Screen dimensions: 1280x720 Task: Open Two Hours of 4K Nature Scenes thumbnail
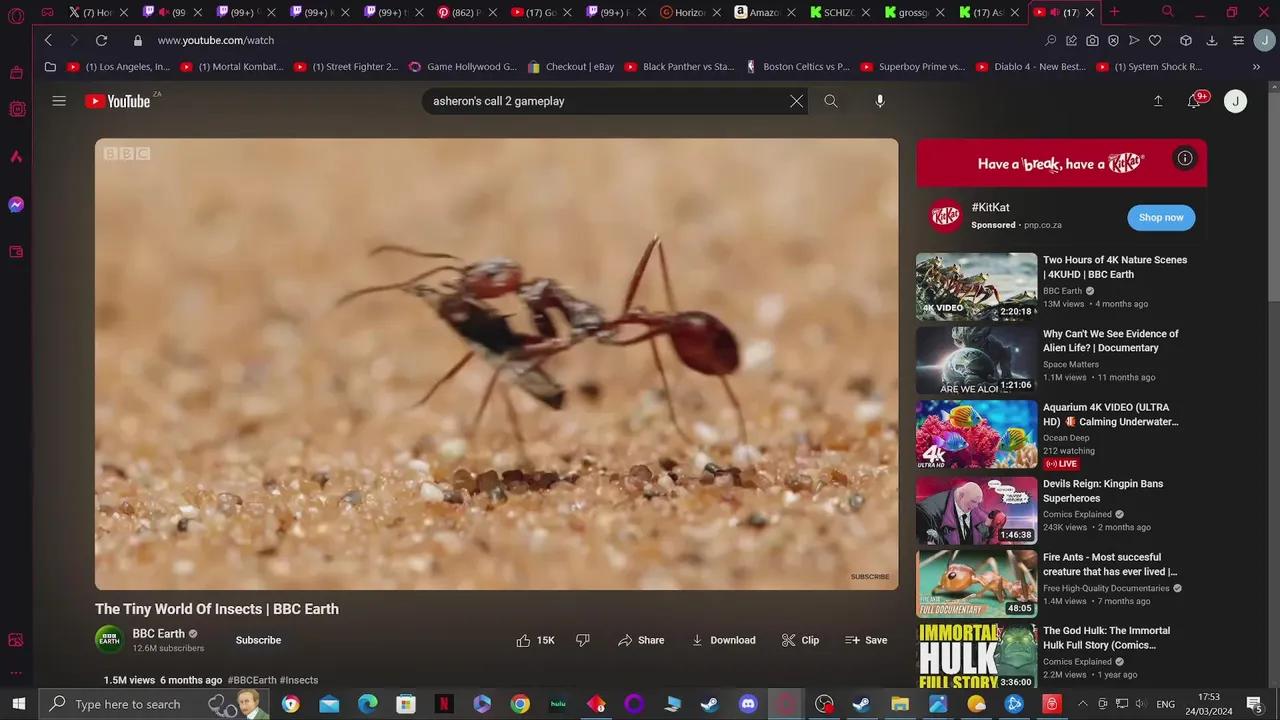click(x=976, y=286)
